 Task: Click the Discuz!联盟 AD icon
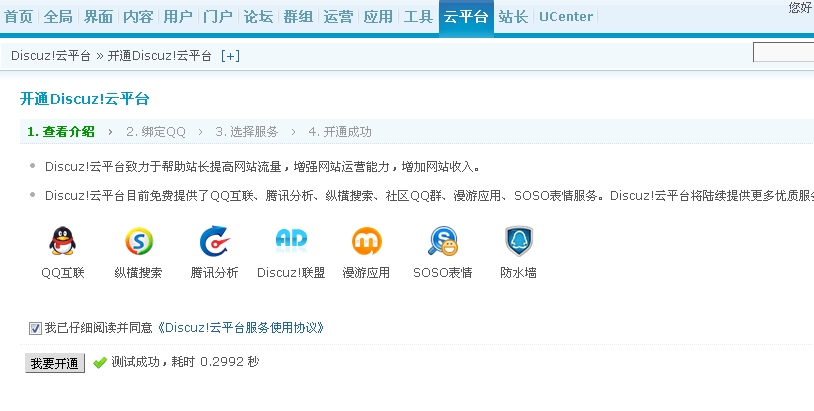pyautogui.click(x=291, y=241)
